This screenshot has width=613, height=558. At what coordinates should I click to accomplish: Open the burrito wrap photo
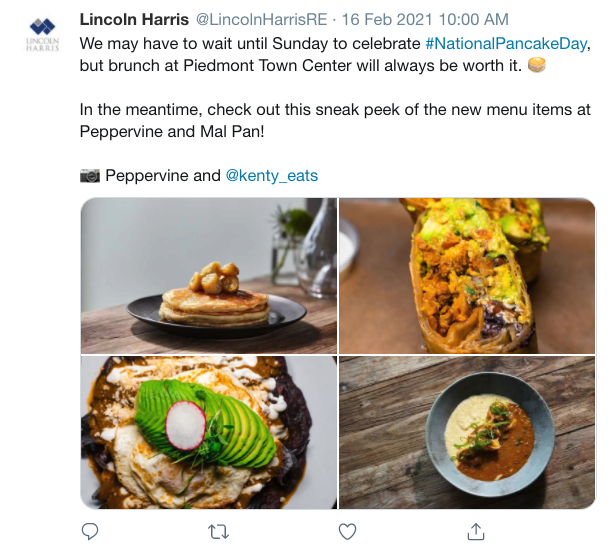(x=468, y=275)
